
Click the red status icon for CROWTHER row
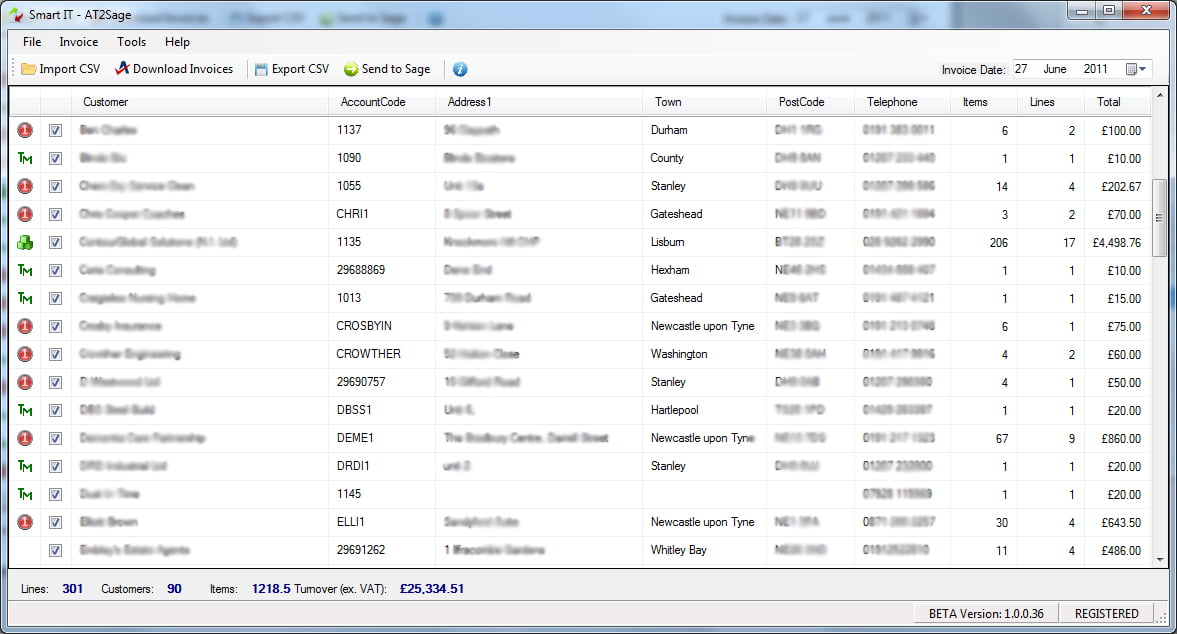(25, 354)
